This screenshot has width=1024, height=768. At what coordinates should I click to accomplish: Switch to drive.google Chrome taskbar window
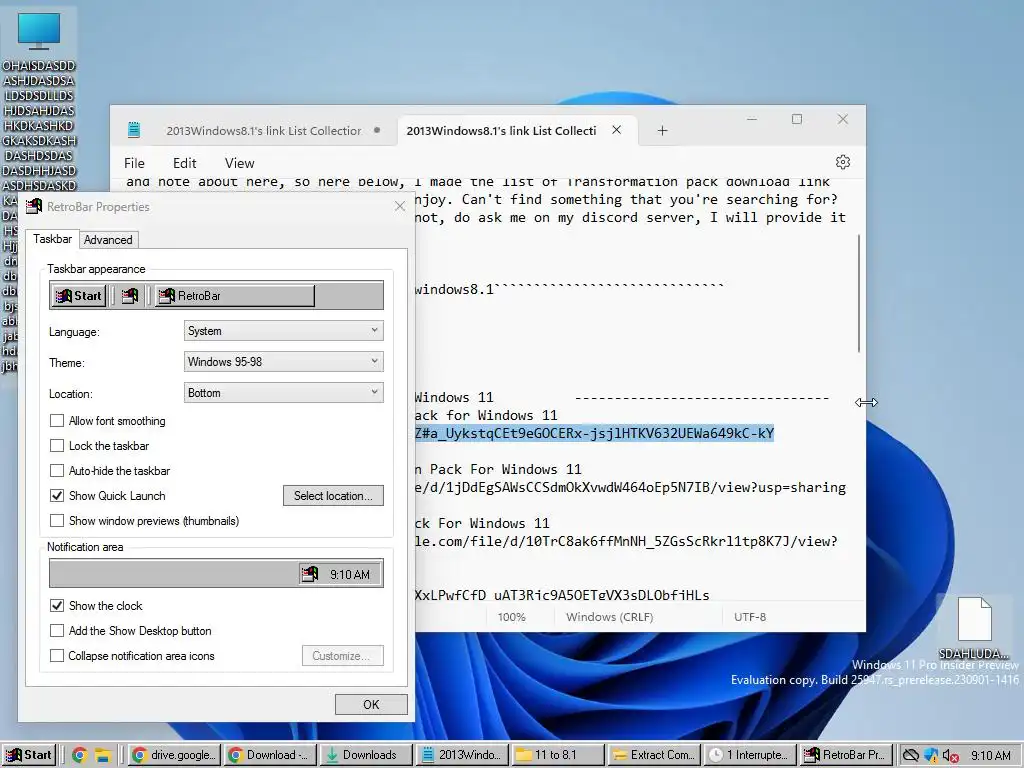point(174,755)
